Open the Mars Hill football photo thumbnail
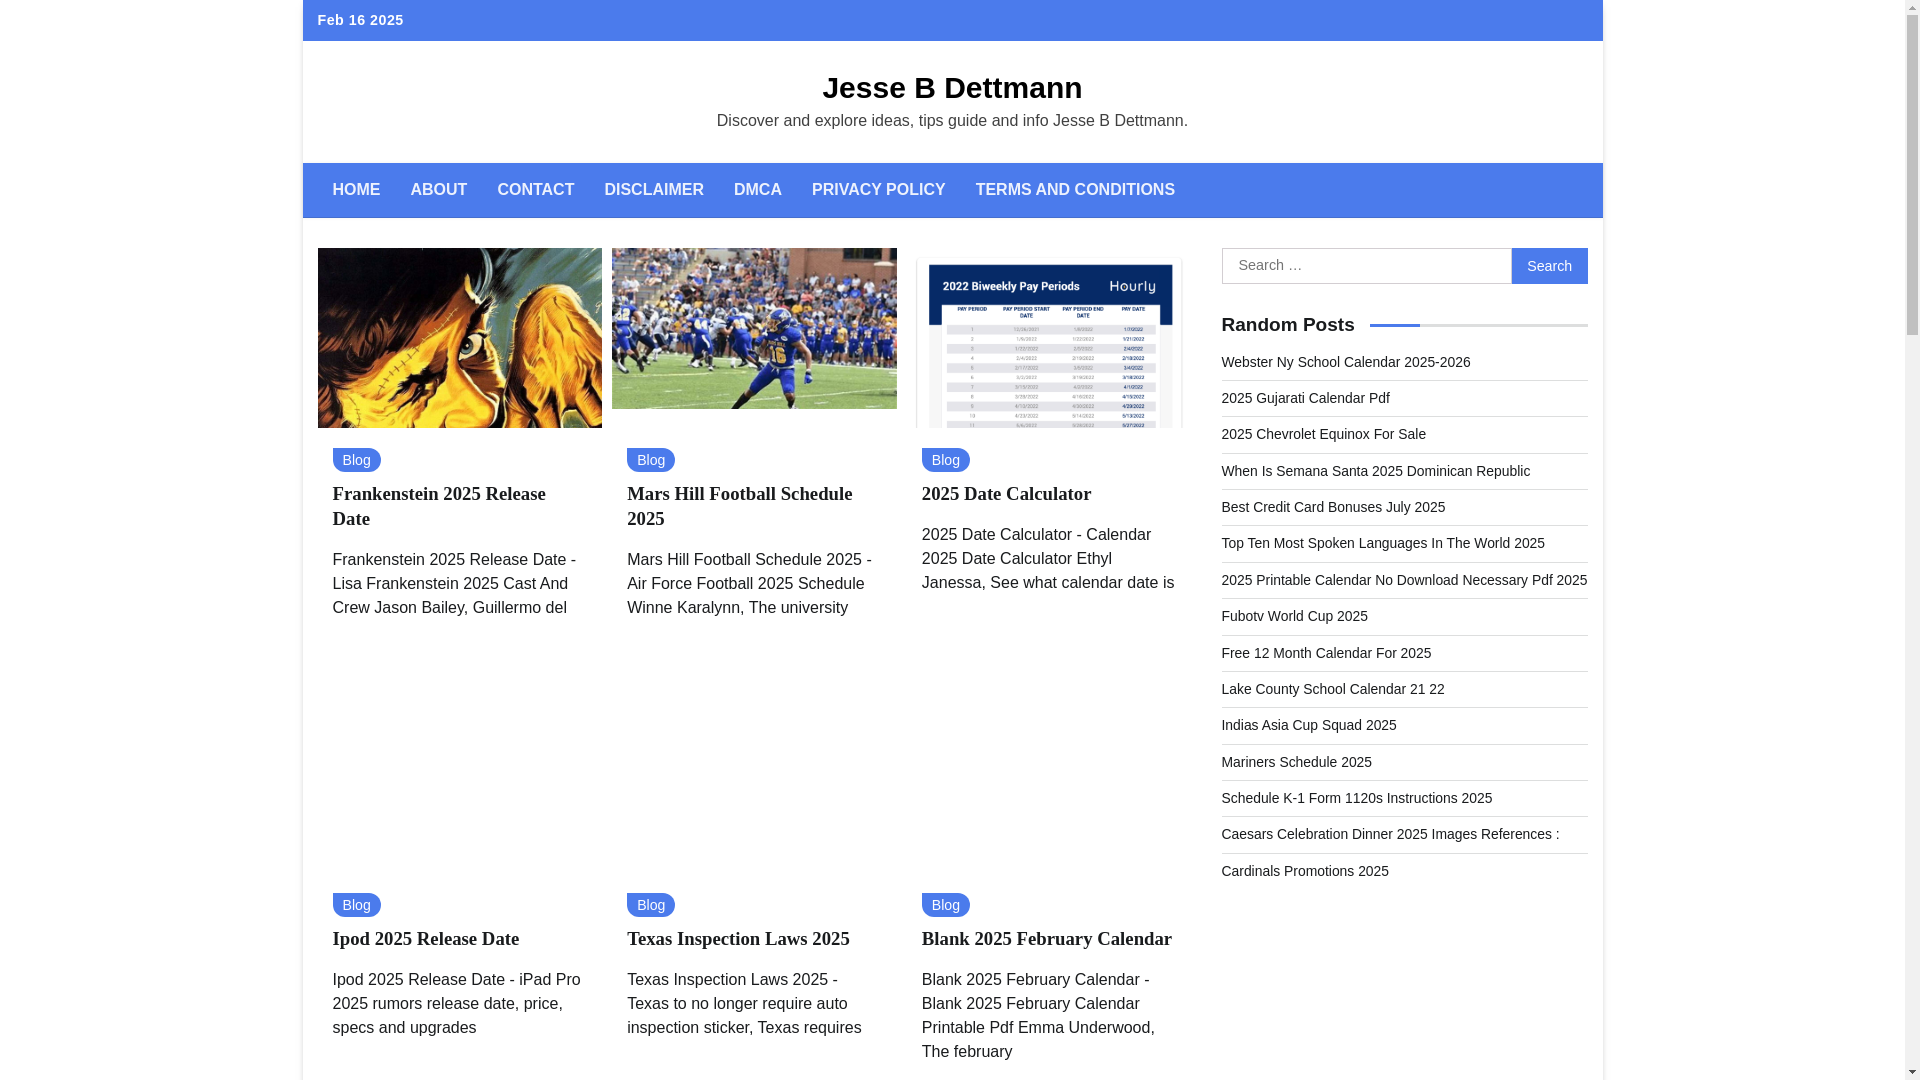The width and height of the screenshot is (1920, 1080). (754, 328)
